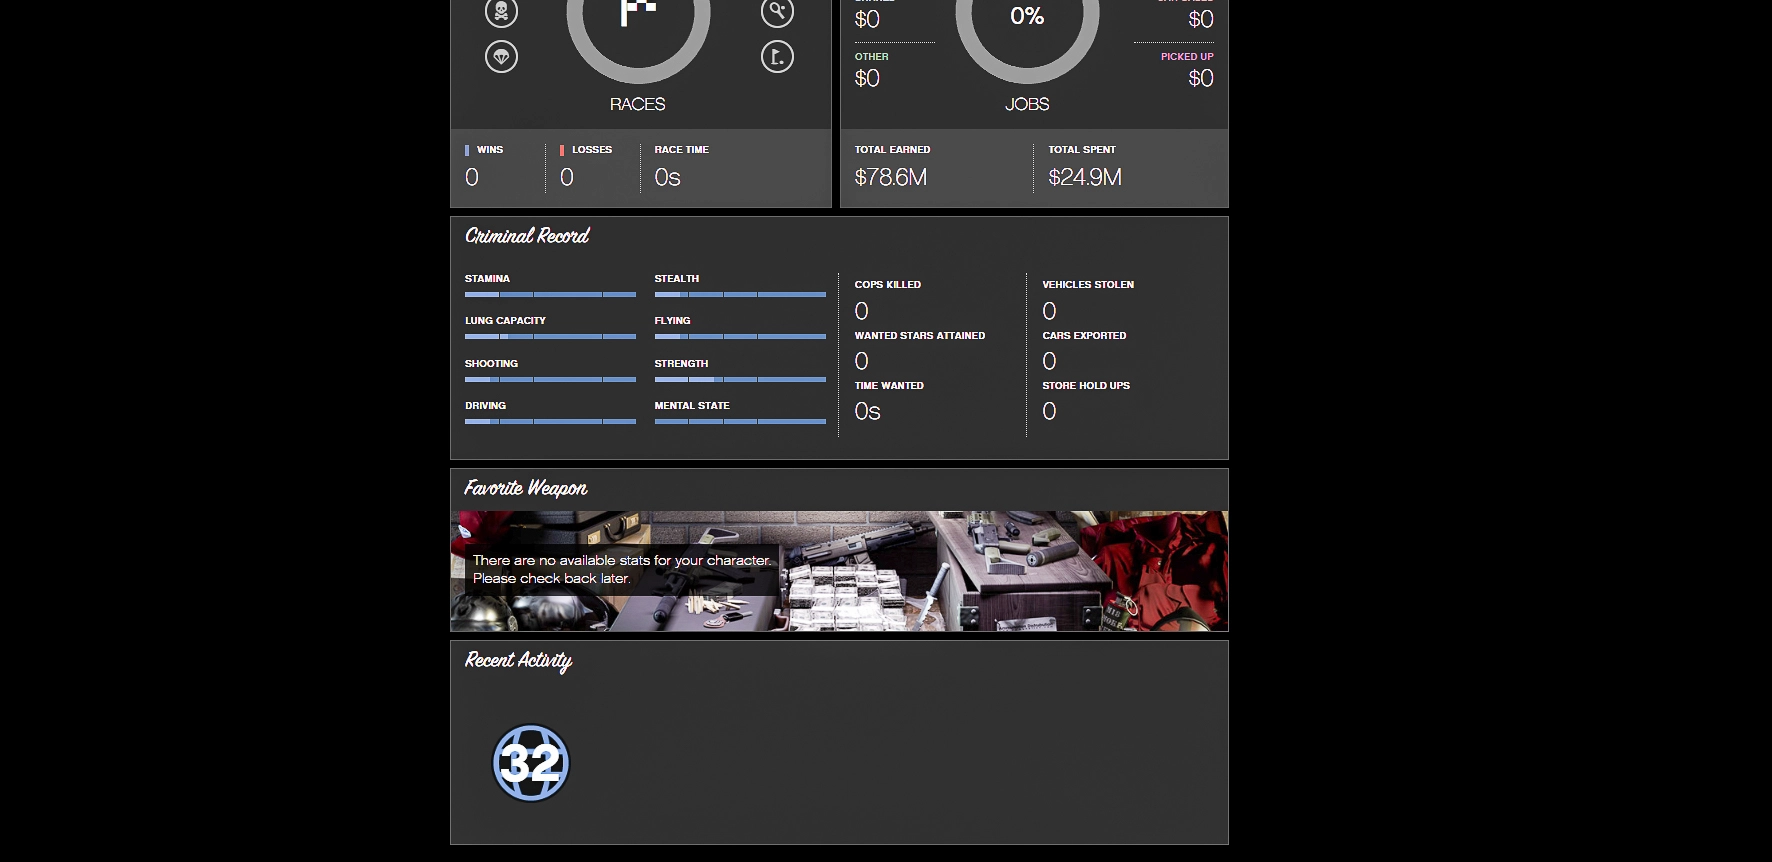This screenshot has width=1772, height=862.
Task: Click the Flying skill bar
Action: [x=740, y=337]
